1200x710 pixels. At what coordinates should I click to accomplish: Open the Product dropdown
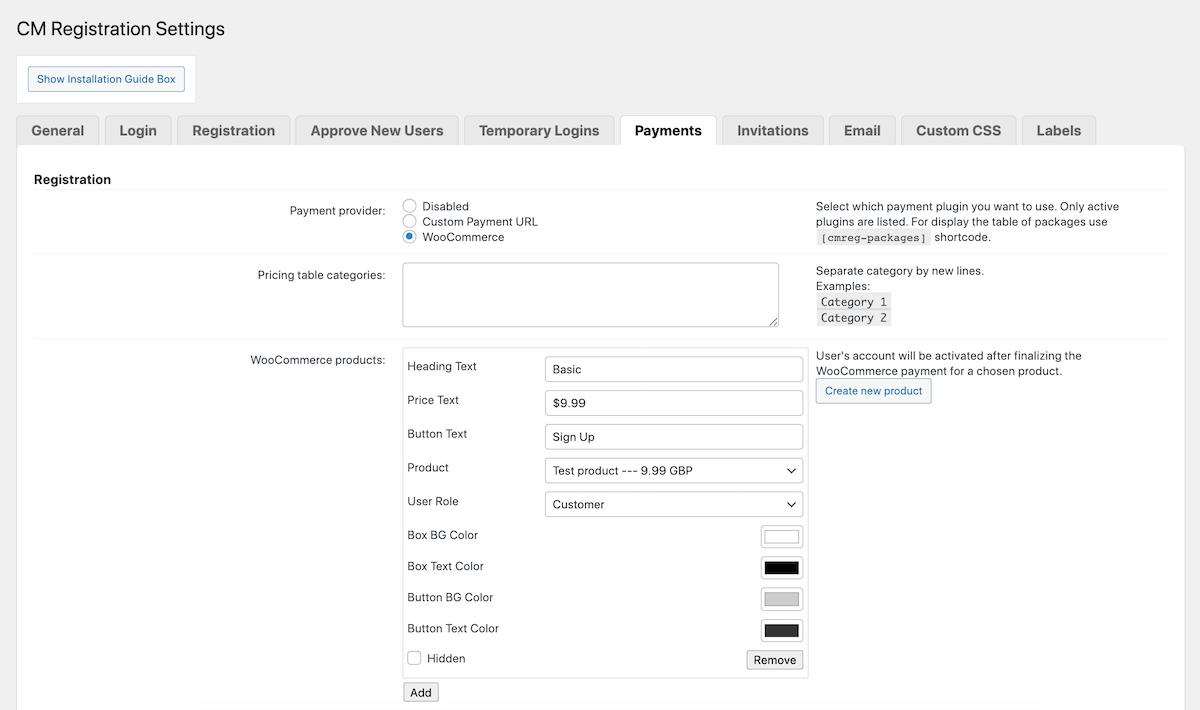[x=674, y=470]
